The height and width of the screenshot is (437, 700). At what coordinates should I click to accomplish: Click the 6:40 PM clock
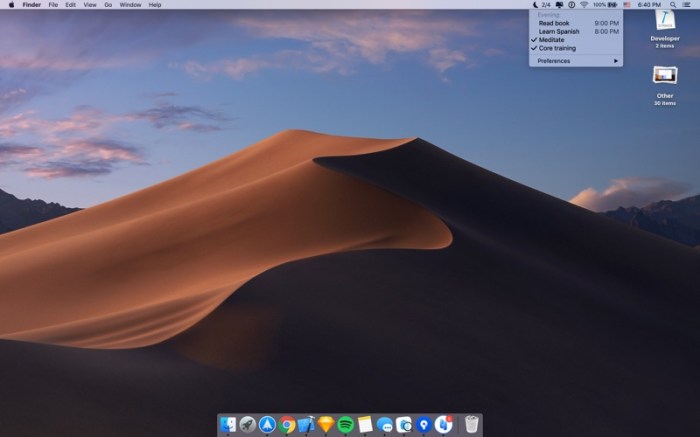pos(649,5)
